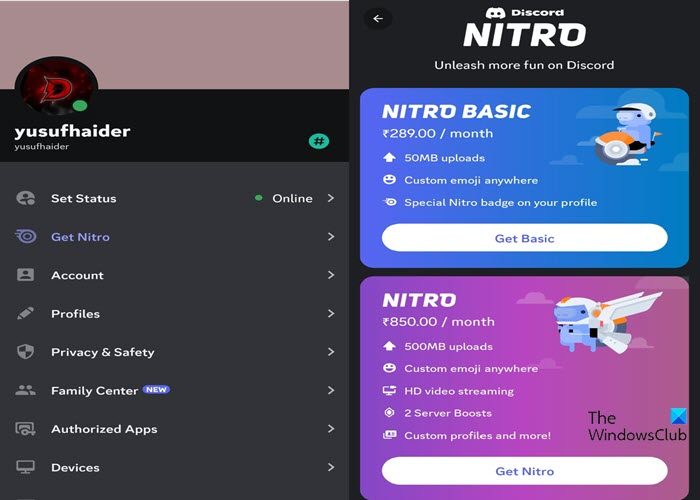Click the 50MB uploads text
The image size is (700, 500).
click(x=444, y=158)
